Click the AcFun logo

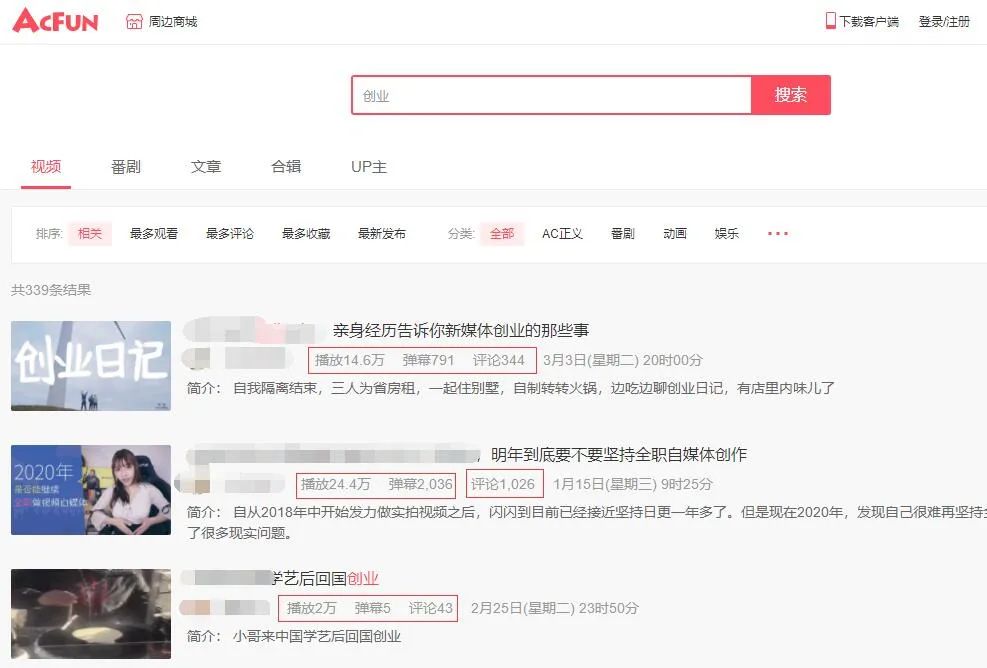pos(55,20)
